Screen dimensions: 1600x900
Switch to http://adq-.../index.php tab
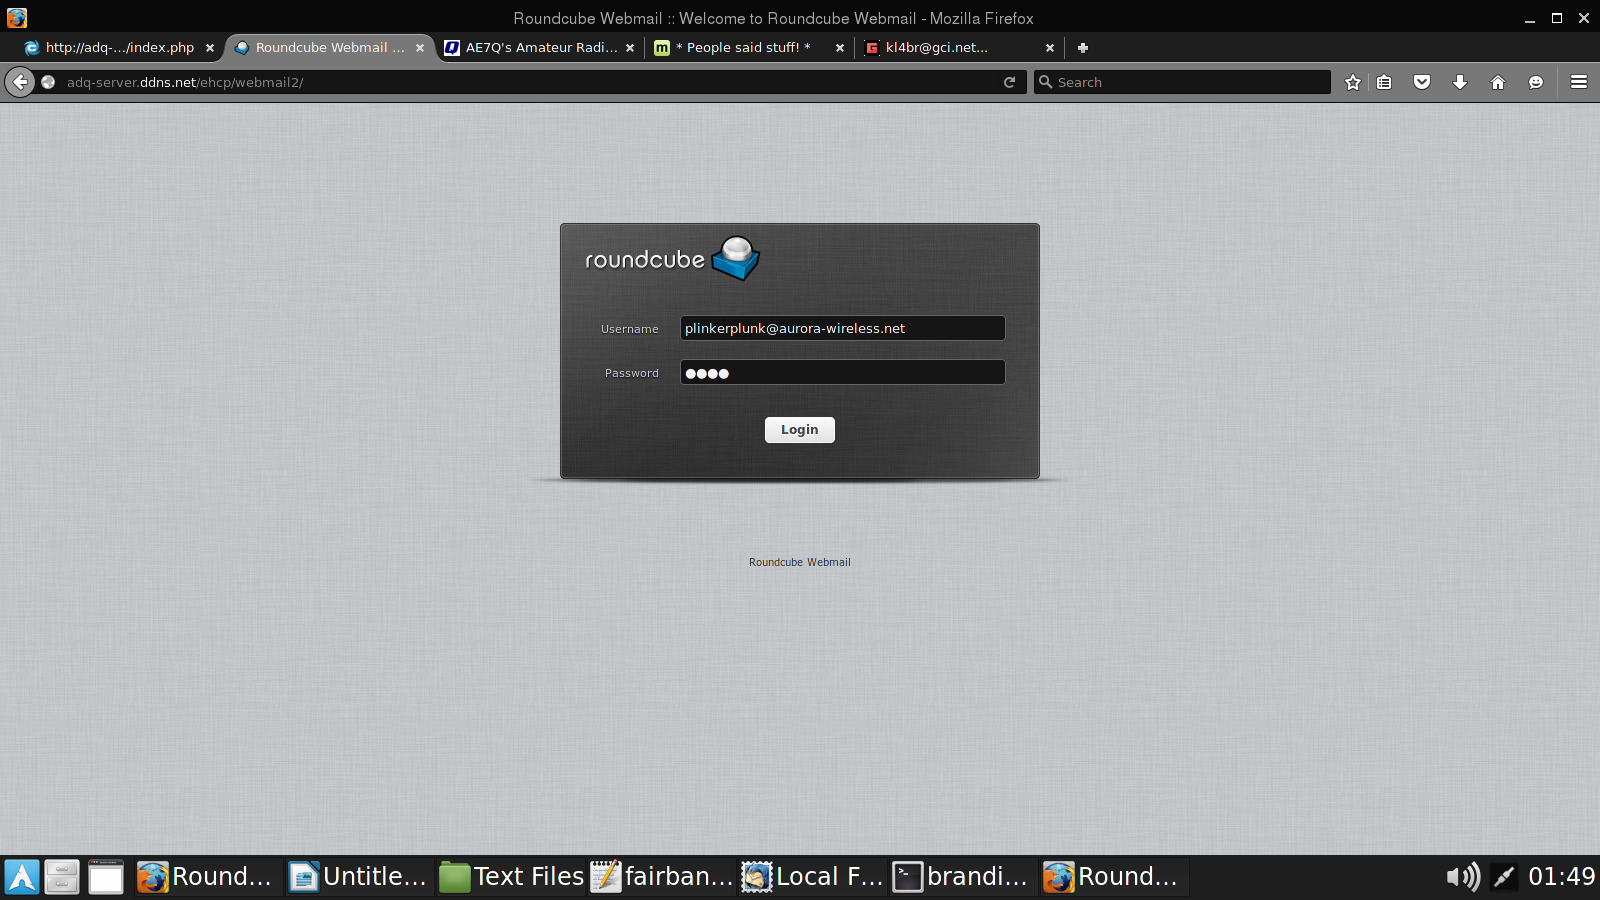click(119, 47)
